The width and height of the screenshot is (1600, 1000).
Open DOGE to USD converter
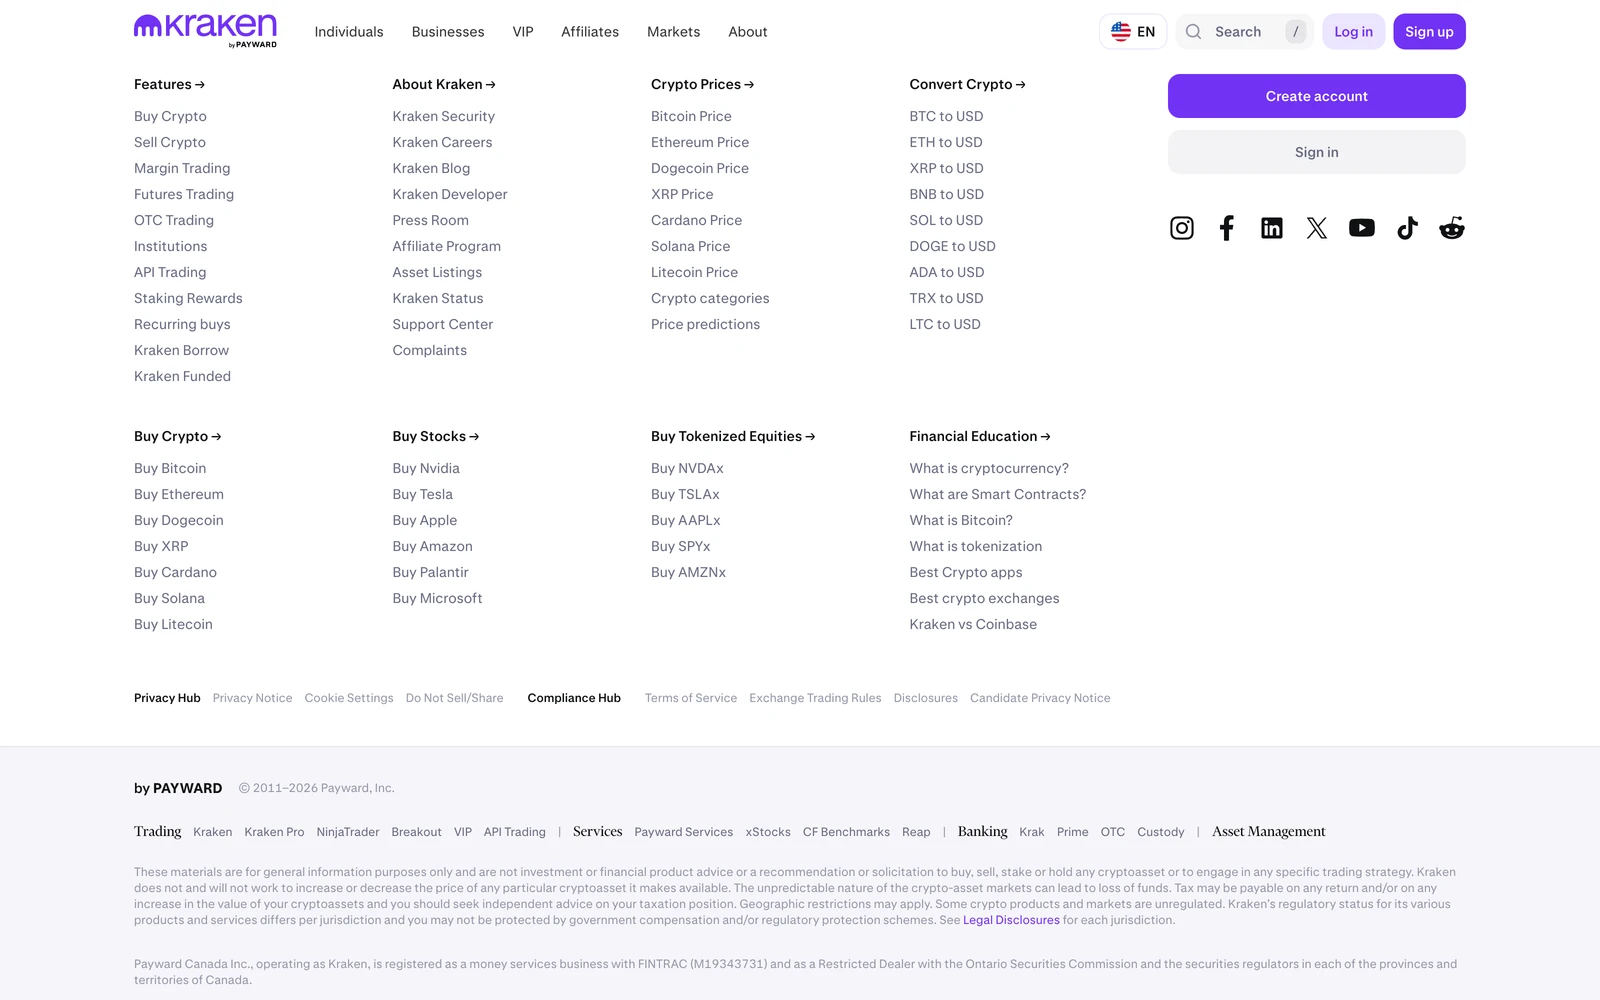(x=952, y=246)
